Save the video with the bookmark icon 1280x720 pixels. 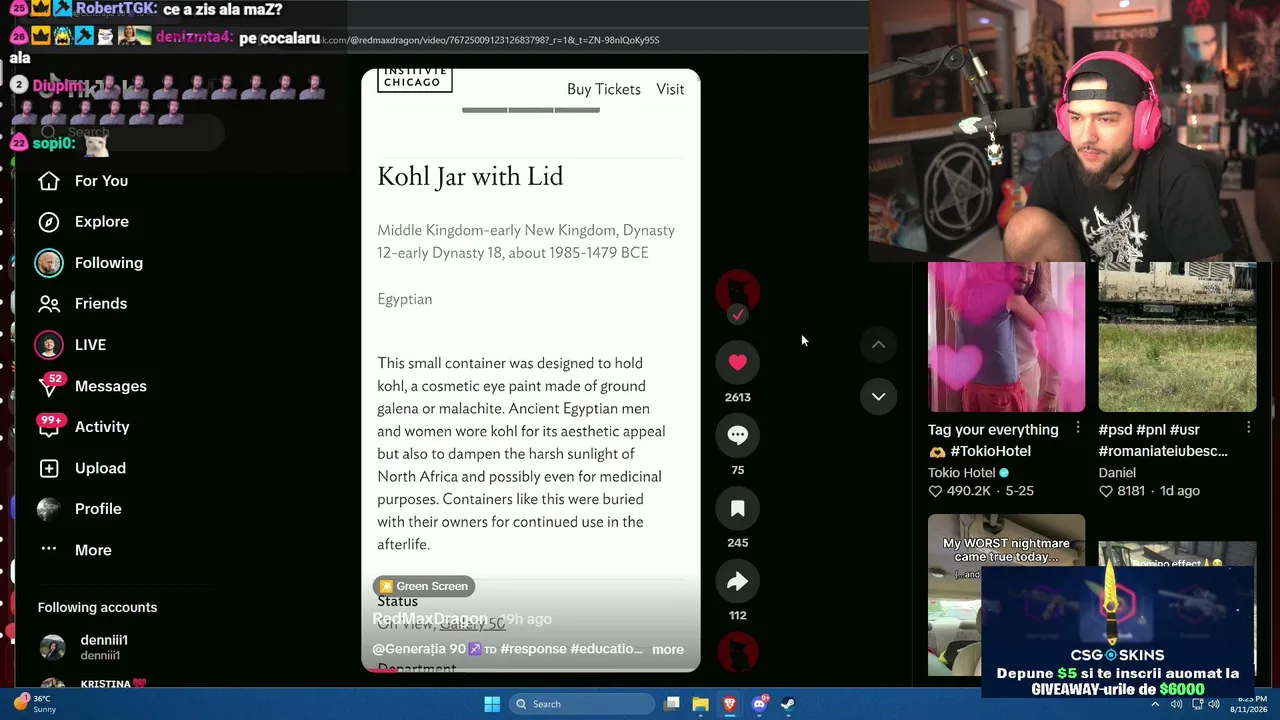tap(737, 508)
